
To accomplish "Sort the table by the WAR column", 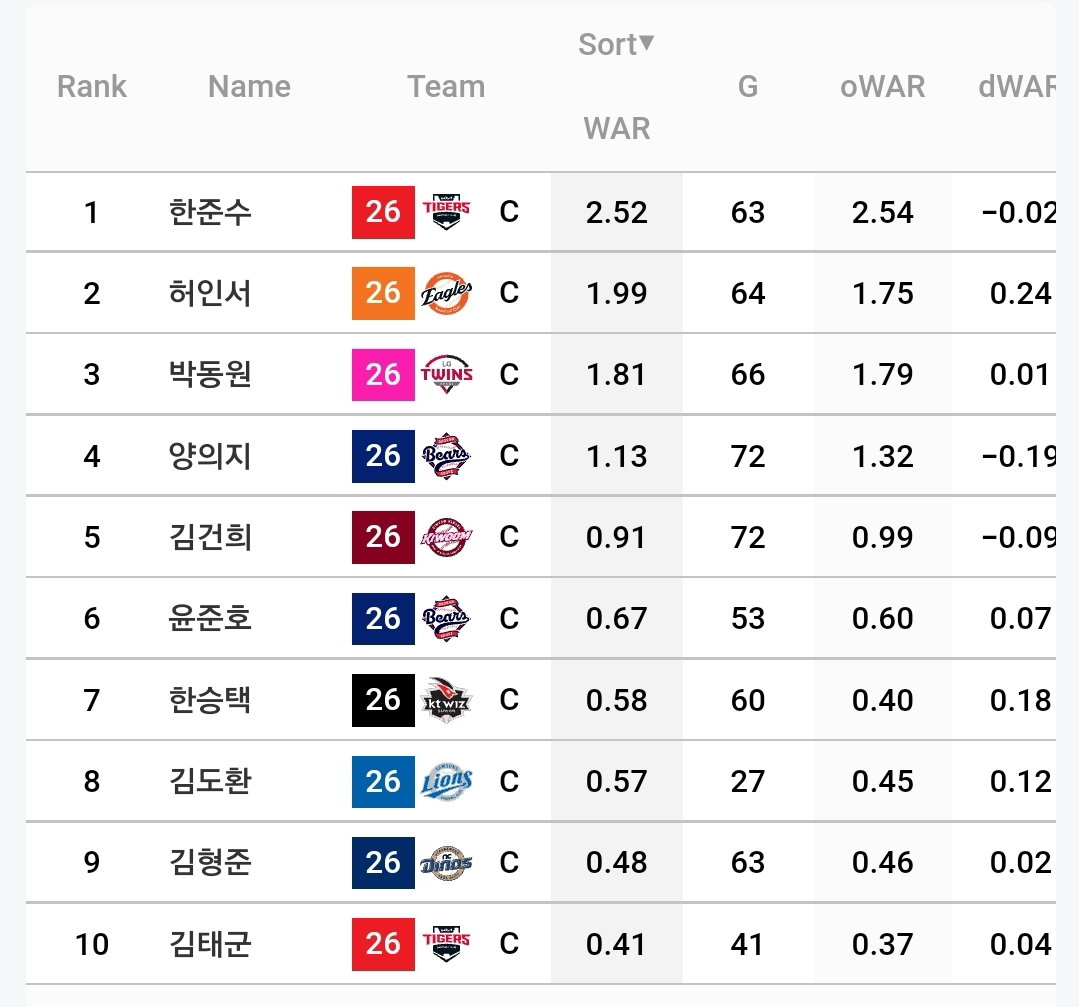I will [617, 129].
